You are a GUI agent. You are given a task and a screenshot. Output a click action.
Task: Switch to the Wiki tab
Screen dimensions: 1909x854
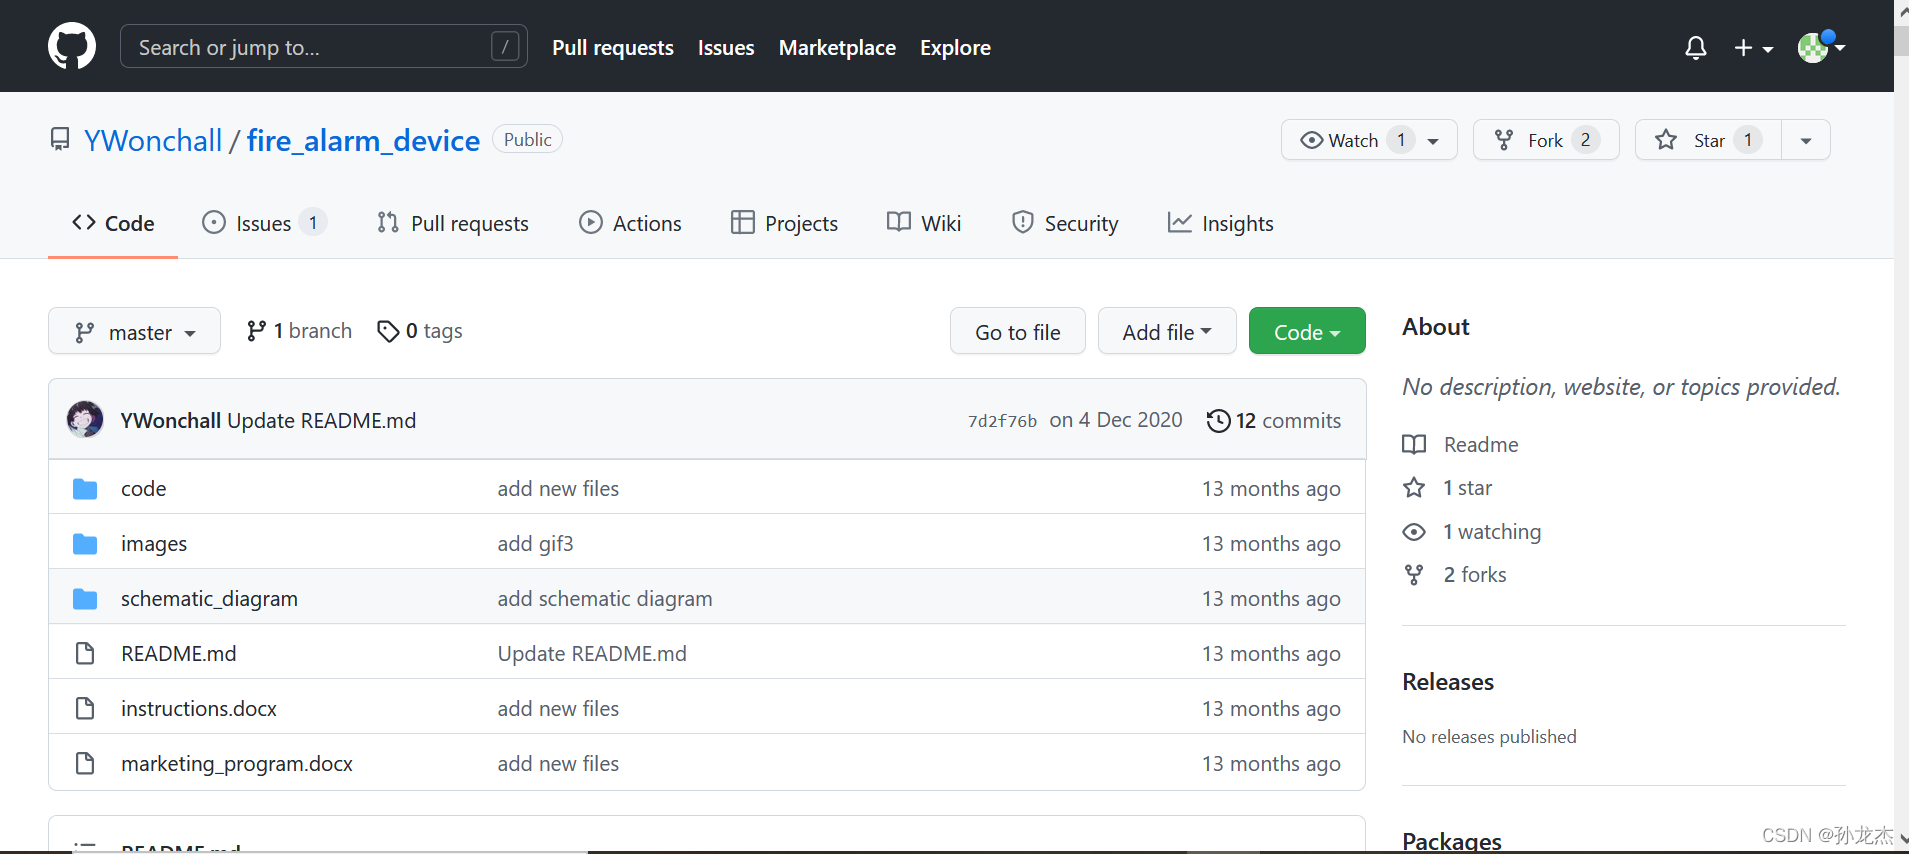pos(924,223)
